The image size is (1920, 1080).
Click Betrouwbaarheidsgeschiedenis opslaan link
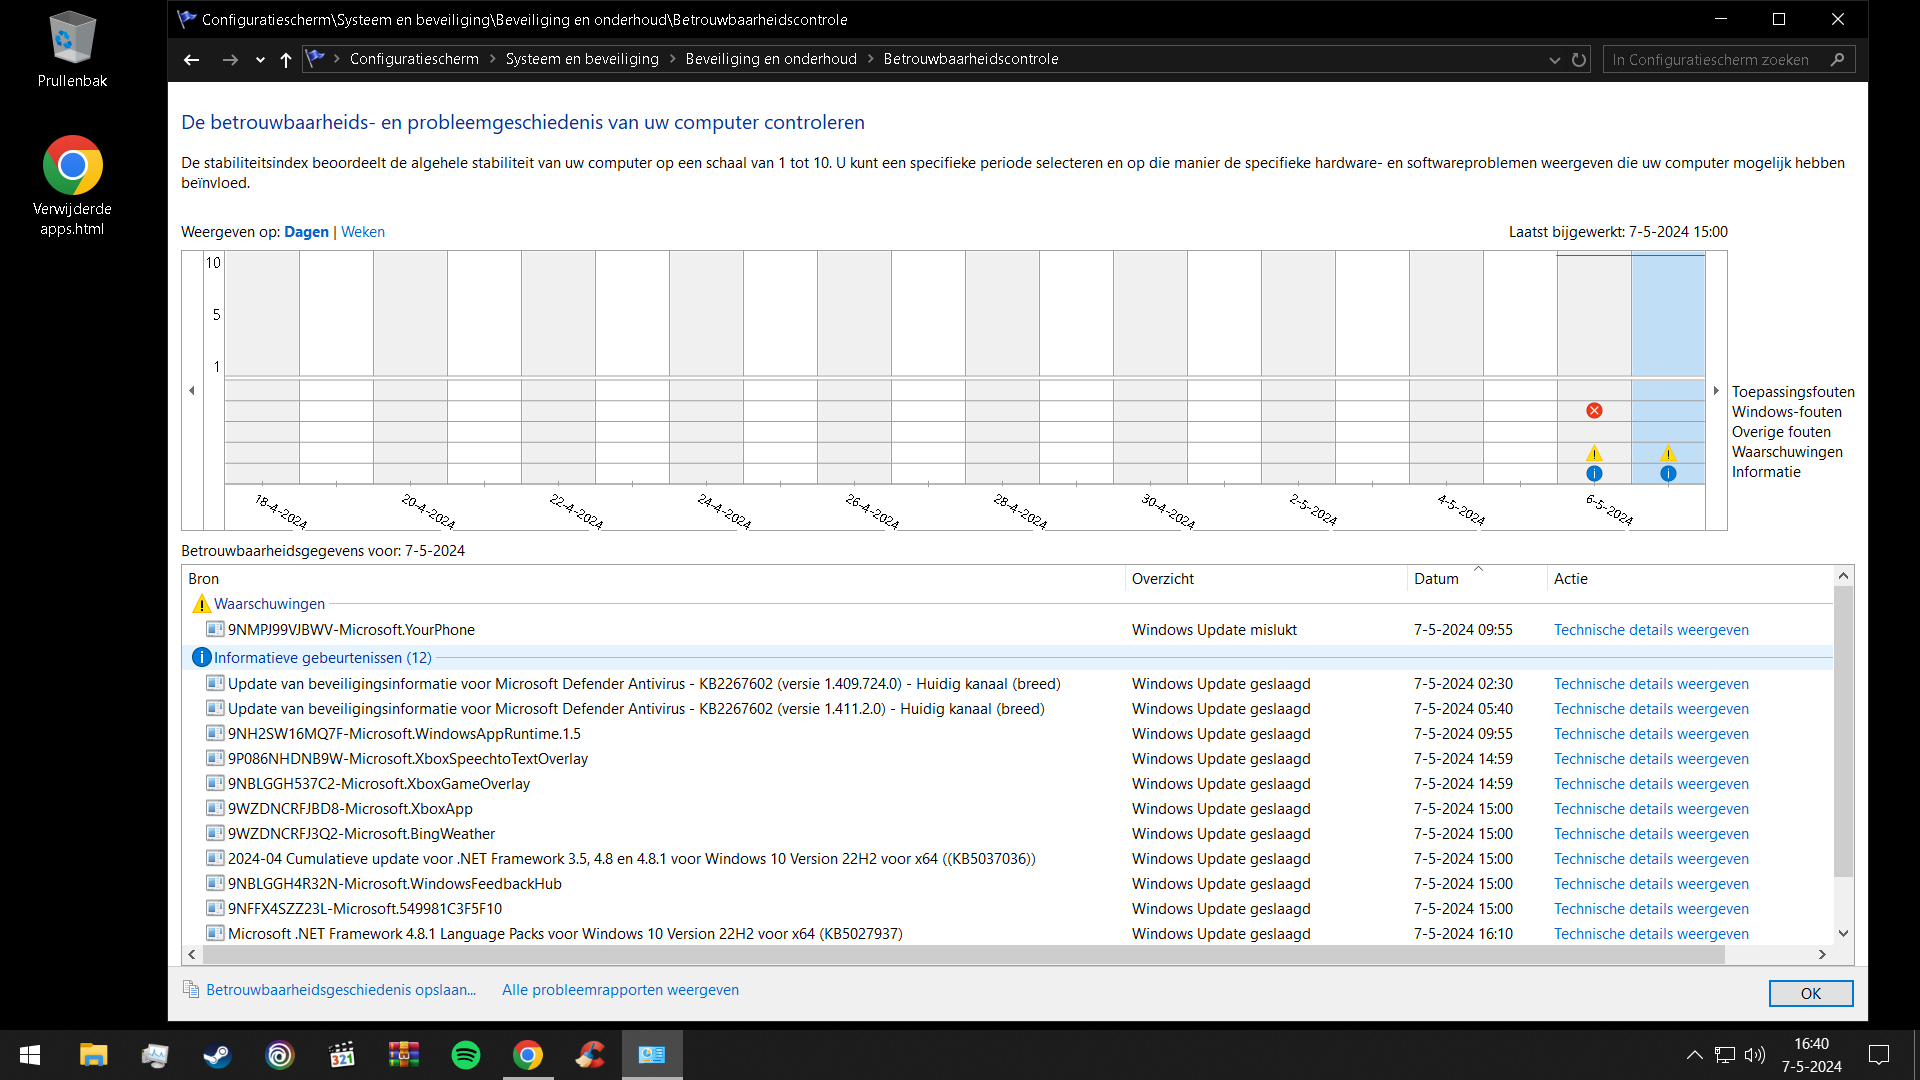point(341,990)
